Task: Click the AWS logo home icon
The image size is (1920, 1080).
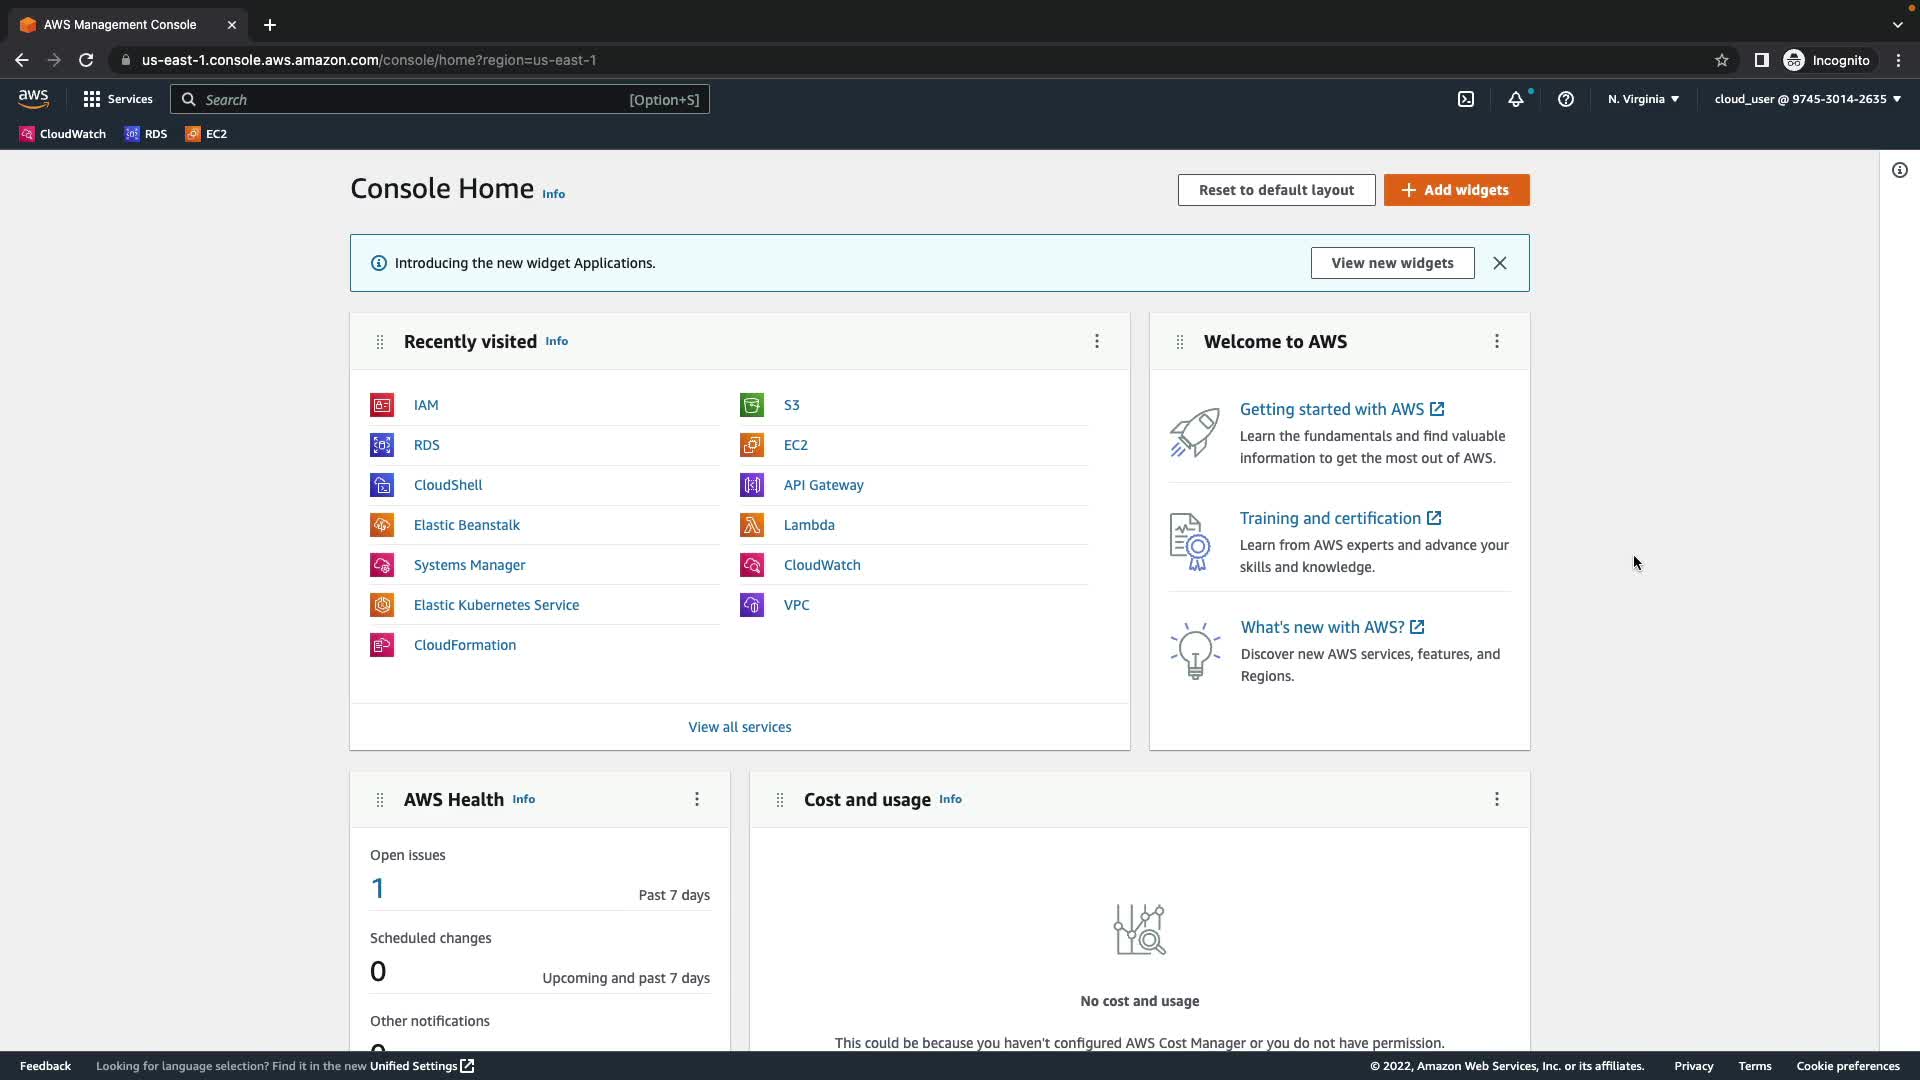Action: pos(33,98)
